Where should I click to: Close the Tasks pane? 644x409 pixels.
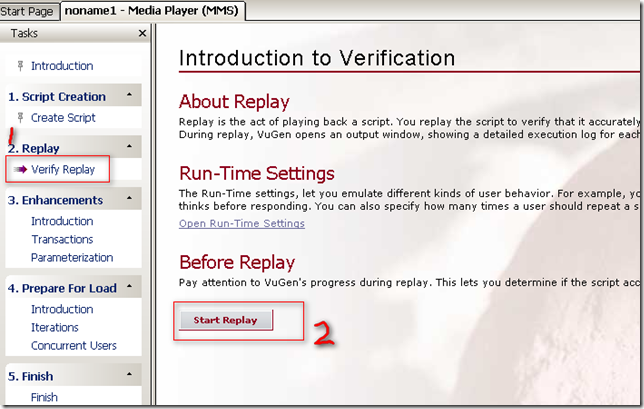point(143,33)
